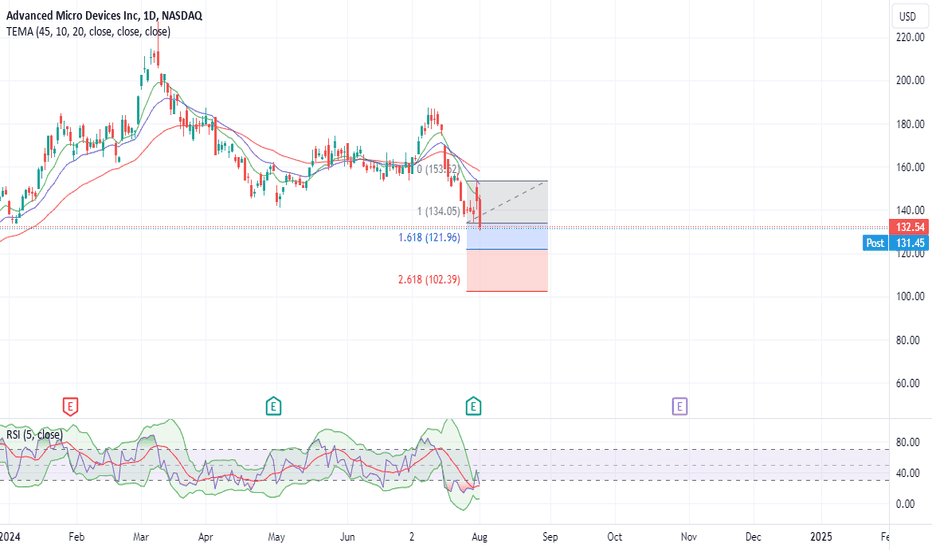This screenshot has width=932, height=550.
Task: Click the red earnings E marker near February
Action: 70,407
